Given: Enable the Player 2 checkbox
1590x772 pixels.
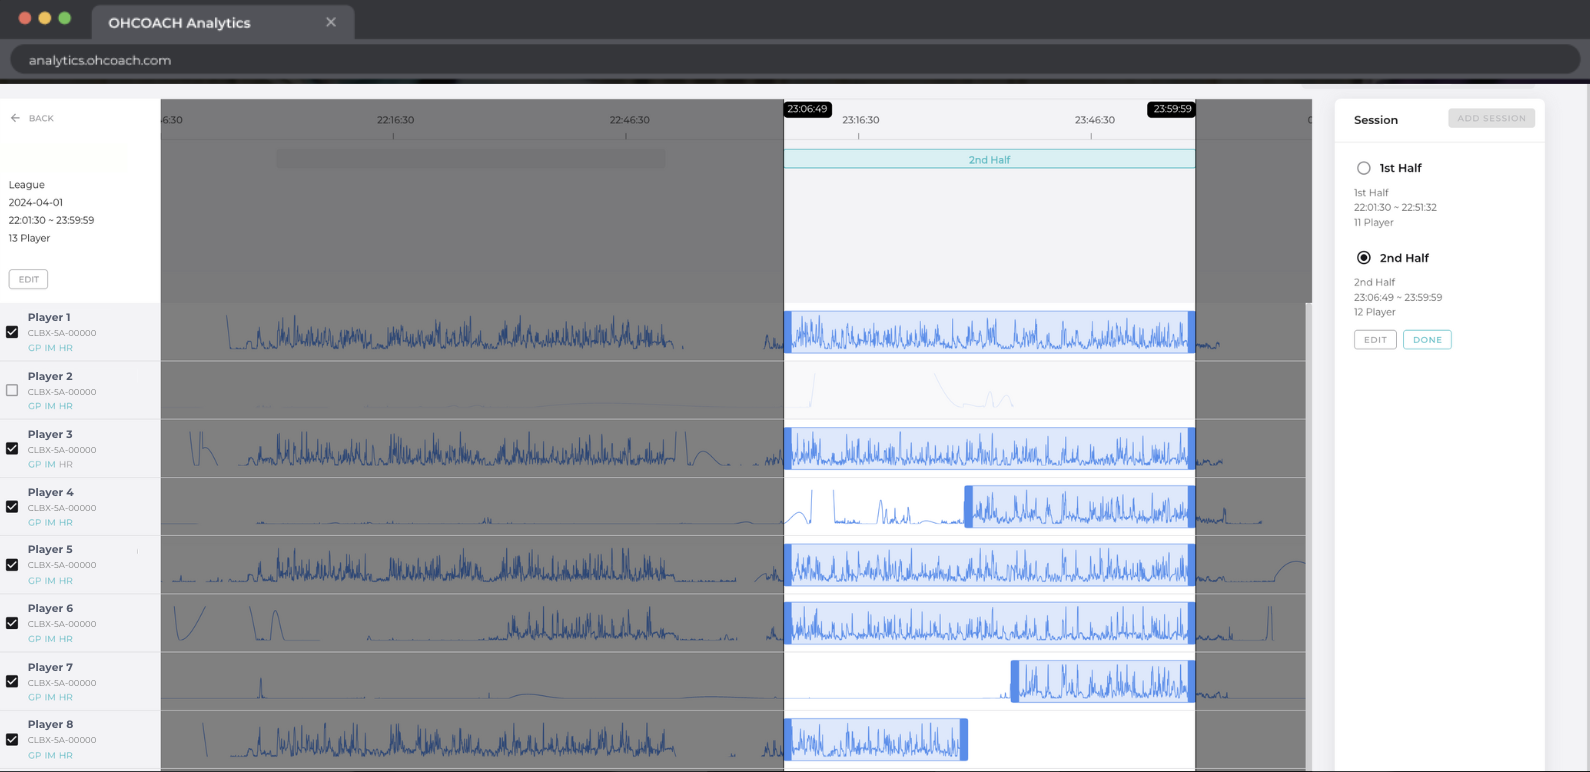Looking at the screenshot, I should pos(12,390).
